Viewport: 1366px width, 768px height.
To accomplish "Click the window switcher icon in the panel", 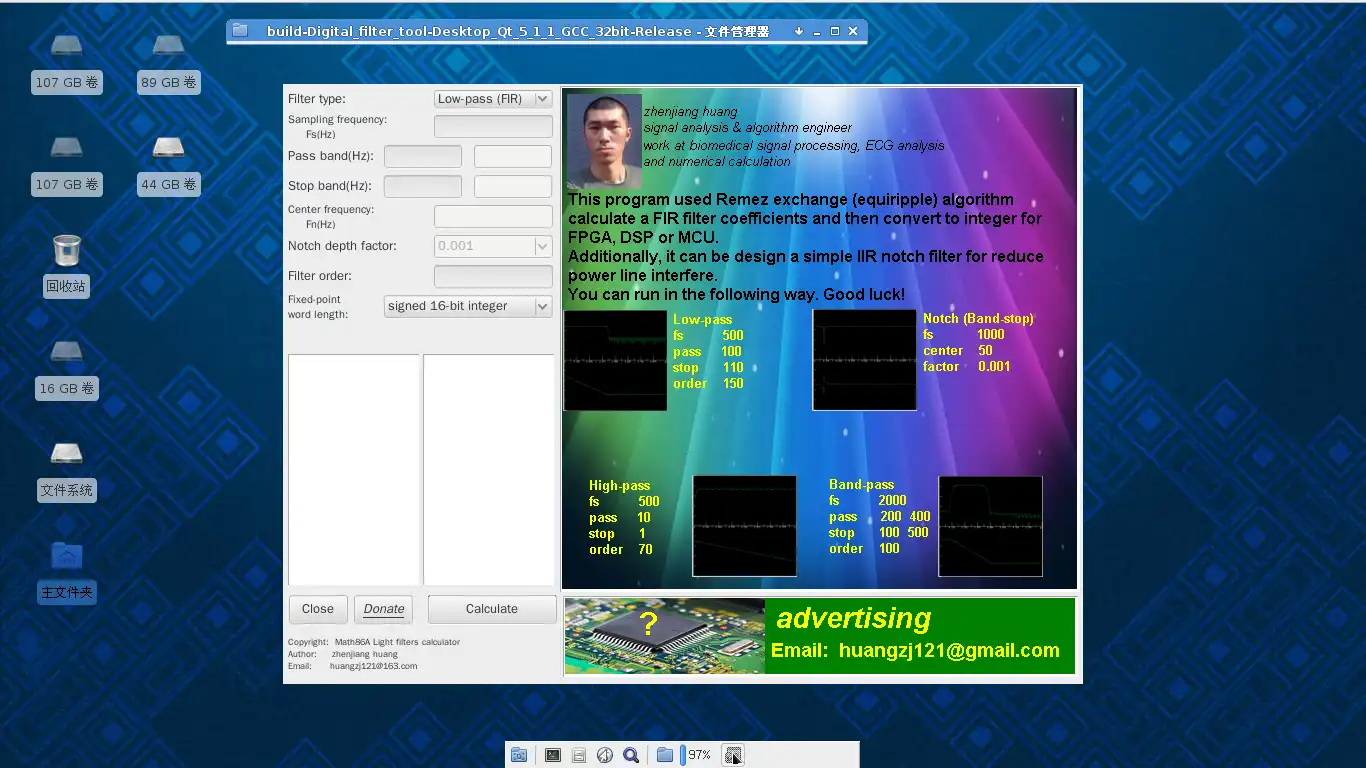I will (x=733, y=755).
